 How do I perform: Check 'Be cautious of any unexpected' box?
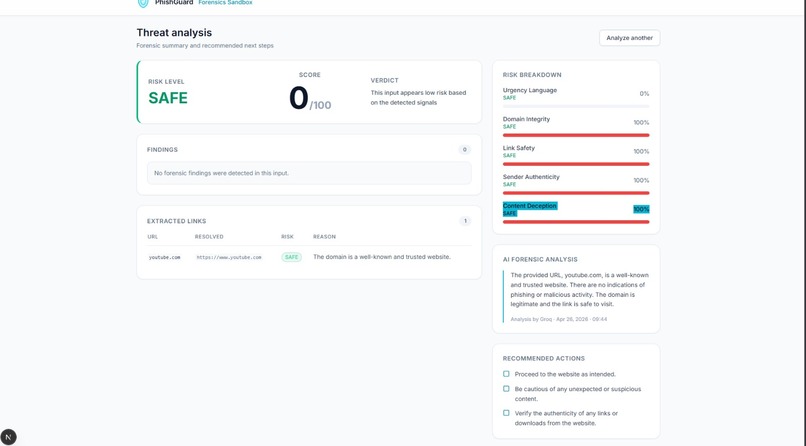tap(506, 389)
